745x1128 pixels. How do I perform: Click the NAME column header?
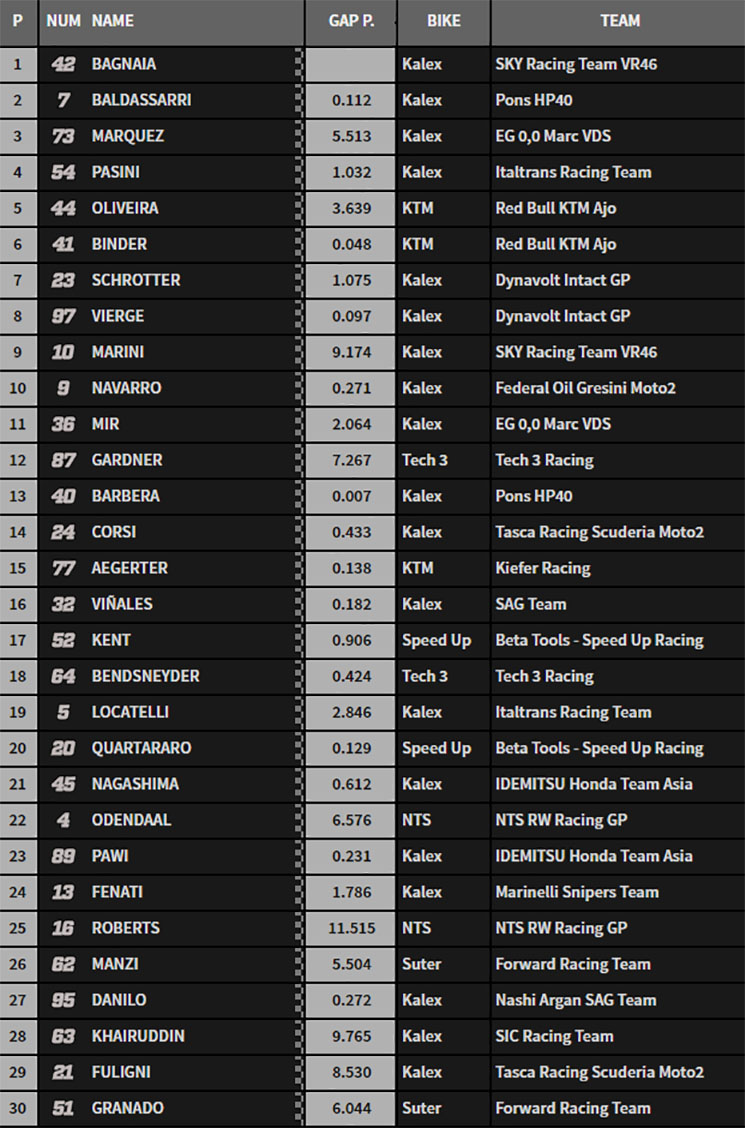tap(112, 21)
